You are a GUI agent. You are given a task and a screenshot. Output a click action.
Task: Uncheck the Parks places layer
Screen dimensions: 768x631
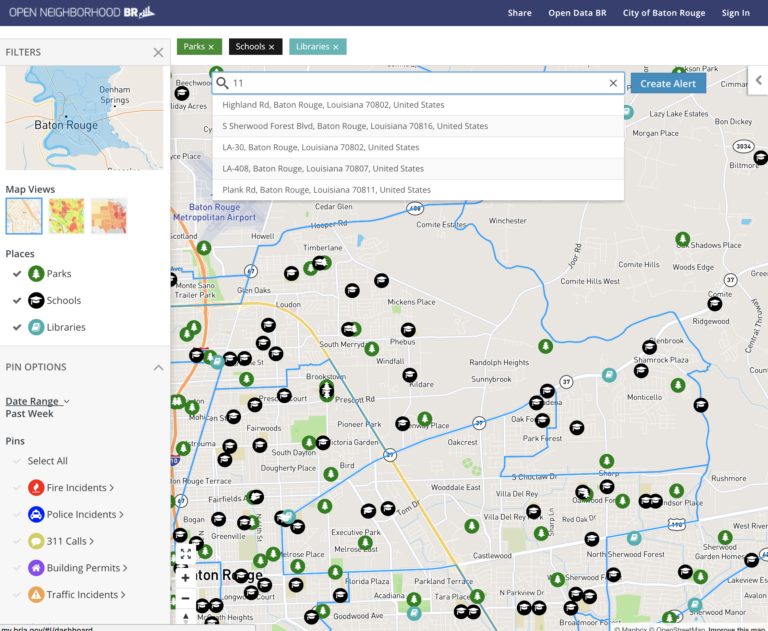tap(17, 274)
